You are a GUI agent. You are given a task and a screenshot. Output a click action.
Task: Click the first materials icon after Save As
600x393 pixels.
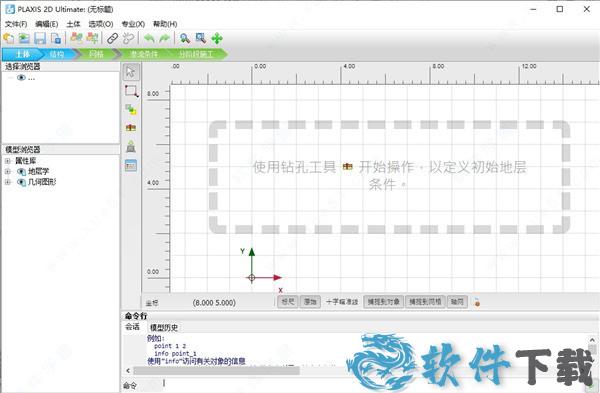77,38
